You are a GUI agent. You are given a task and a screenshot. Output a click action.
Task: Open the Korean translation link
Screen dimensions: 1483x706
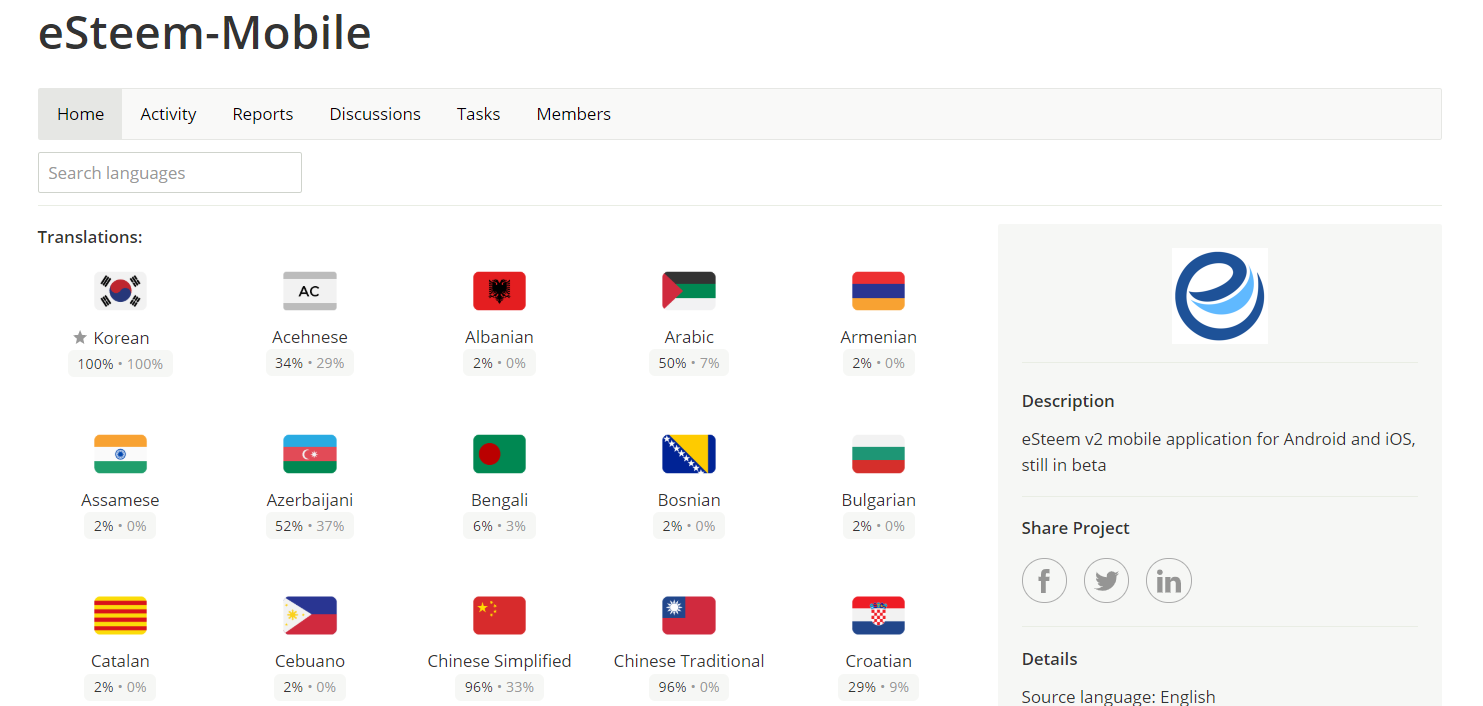tap(121, 338)
